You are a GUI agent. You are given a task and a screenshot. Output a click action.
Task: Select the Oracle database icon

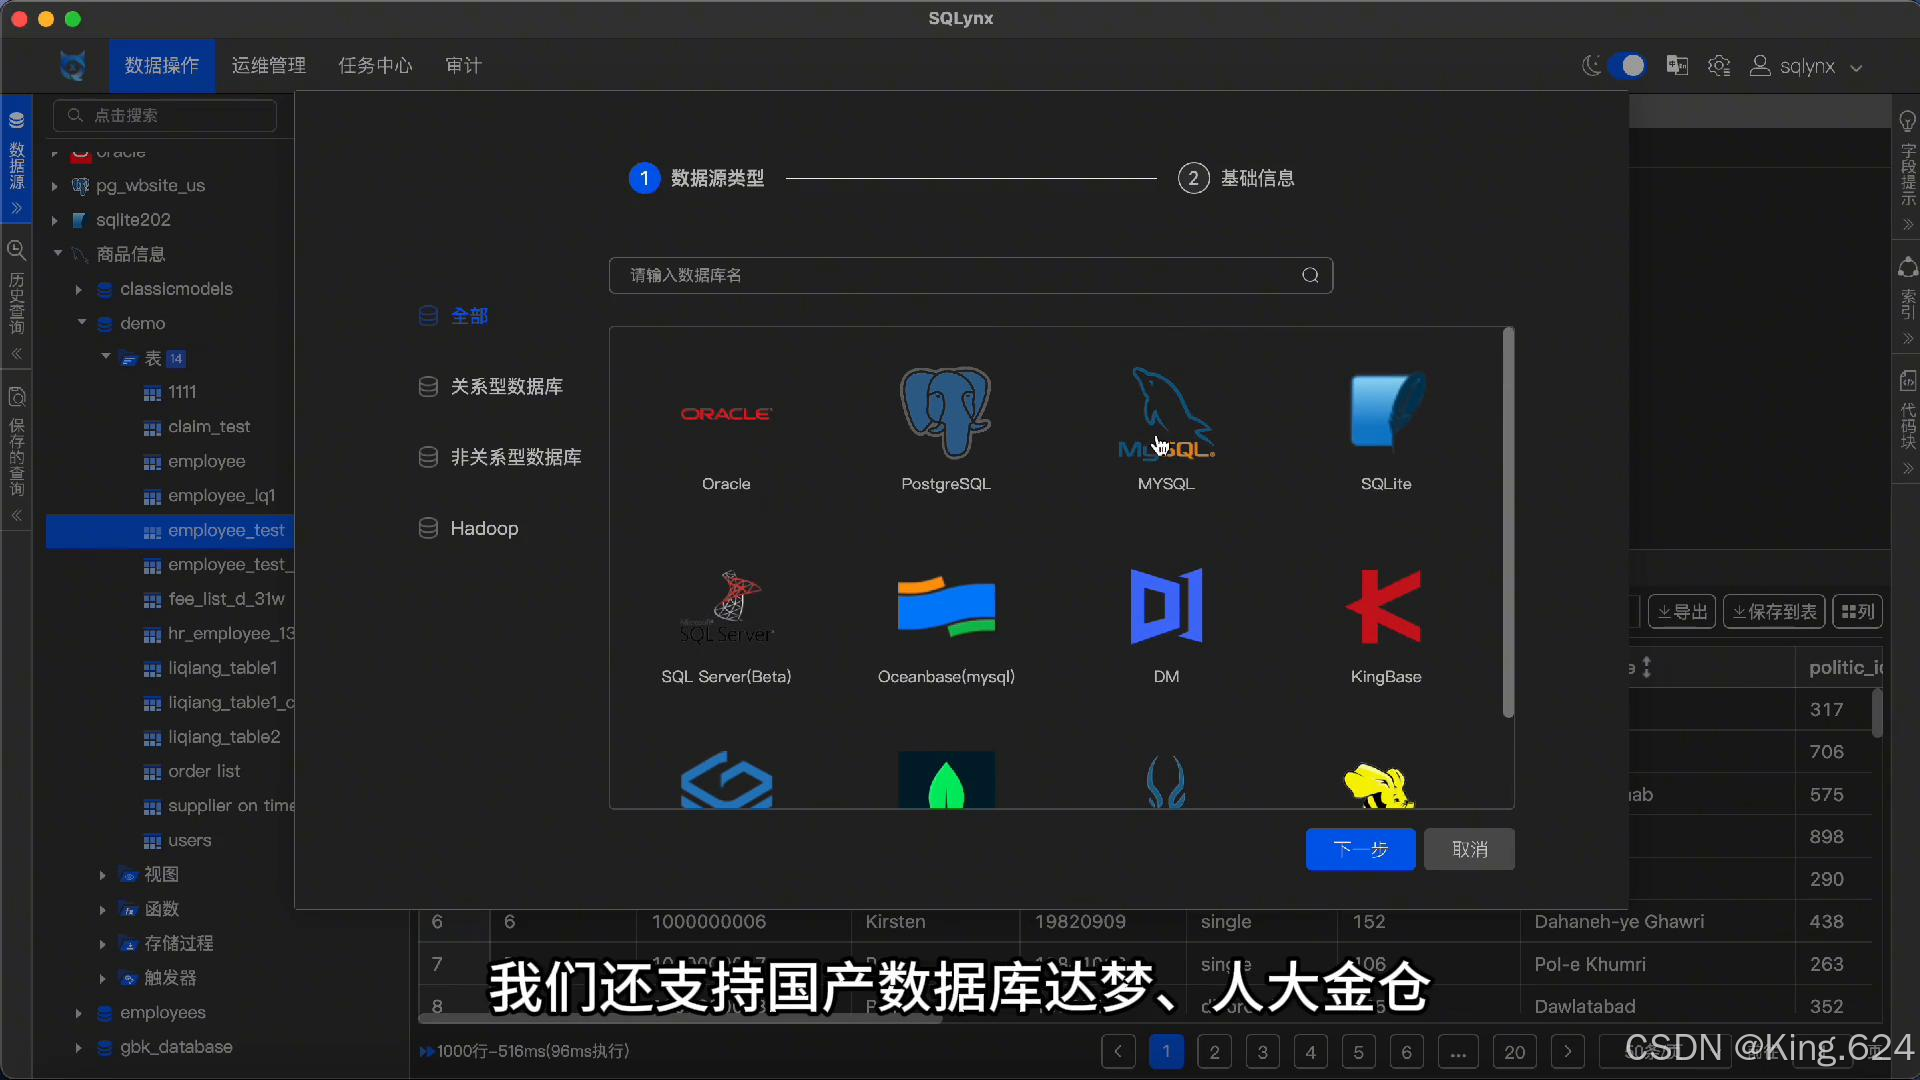point(726,414)
